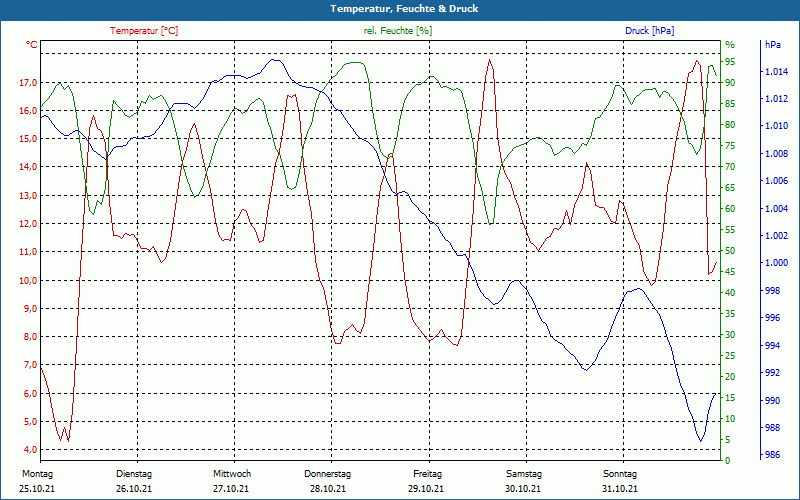Click the '1.008' pressure axis value
Screen dimensions: 800x500
click(x=776, y=154)
